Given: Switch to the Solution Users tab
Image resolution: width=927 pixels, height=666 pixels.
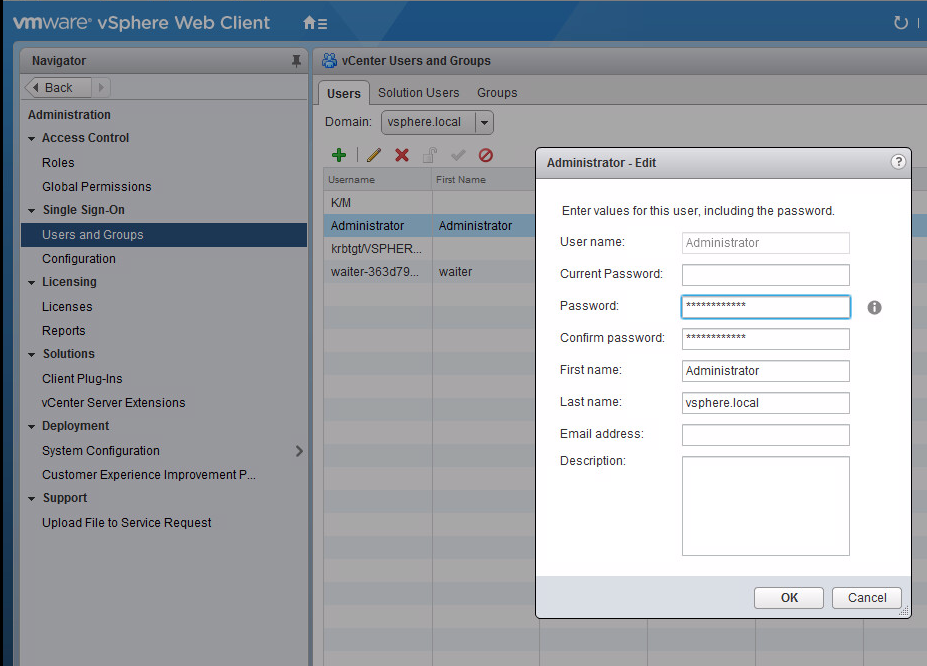Looking at the screenshot, I should point(419,92).
